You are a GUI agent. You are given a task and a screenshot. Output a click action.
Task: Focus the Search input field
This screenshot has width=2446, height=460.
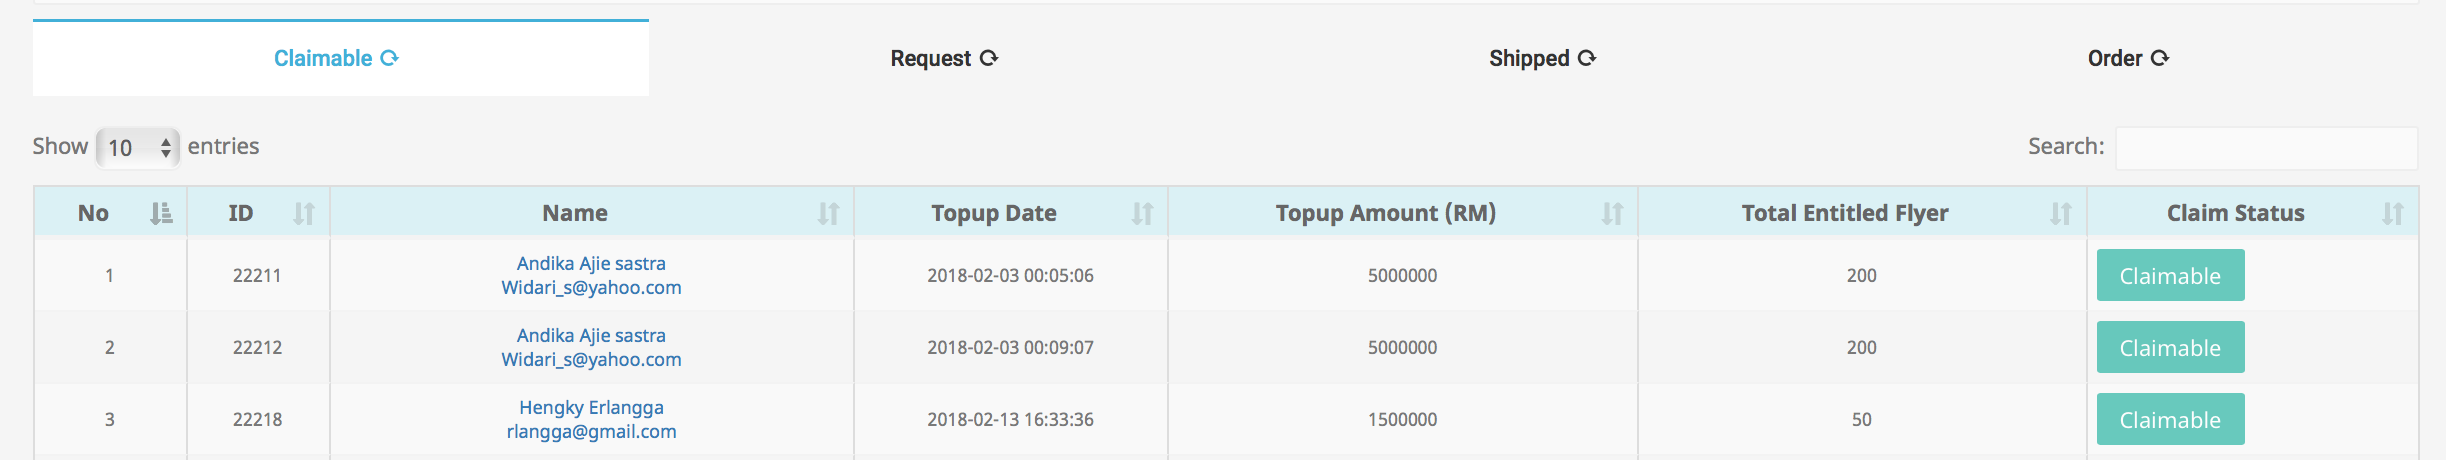[2266, 148]
